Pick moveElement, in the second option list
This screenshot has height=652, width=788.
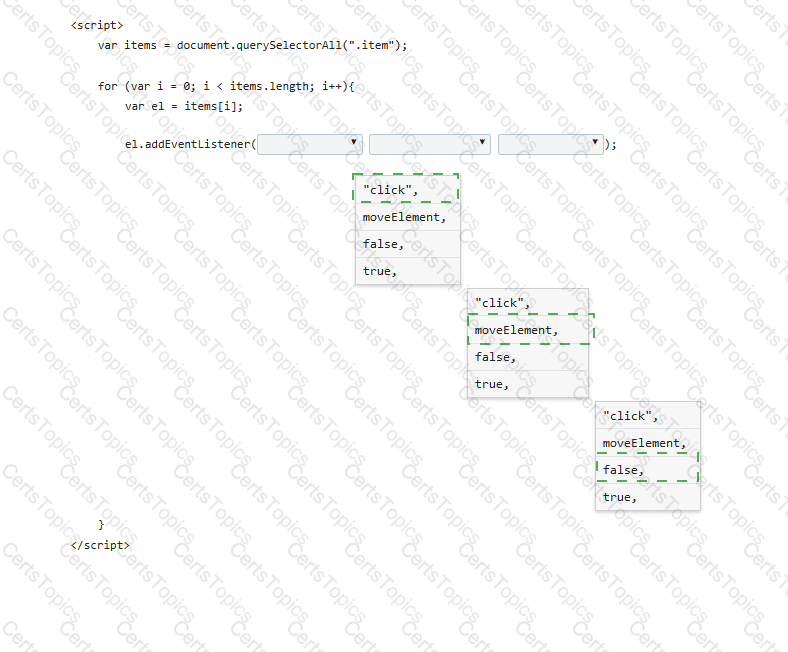click(528, 330)
